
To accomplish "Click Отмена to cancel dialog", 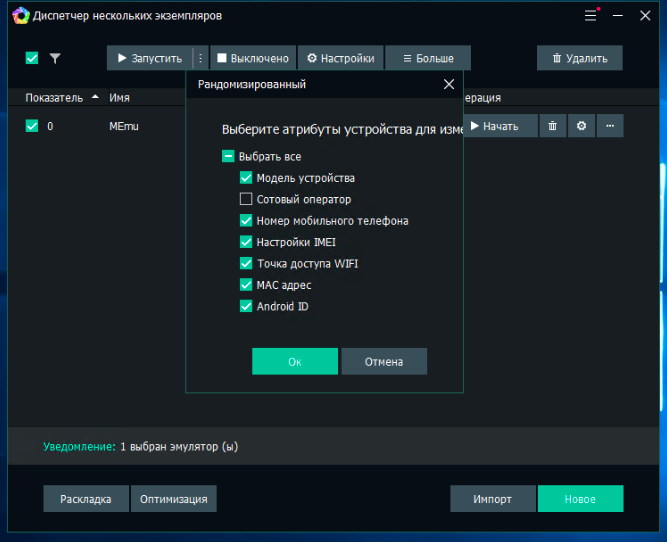I will point(384,362).
